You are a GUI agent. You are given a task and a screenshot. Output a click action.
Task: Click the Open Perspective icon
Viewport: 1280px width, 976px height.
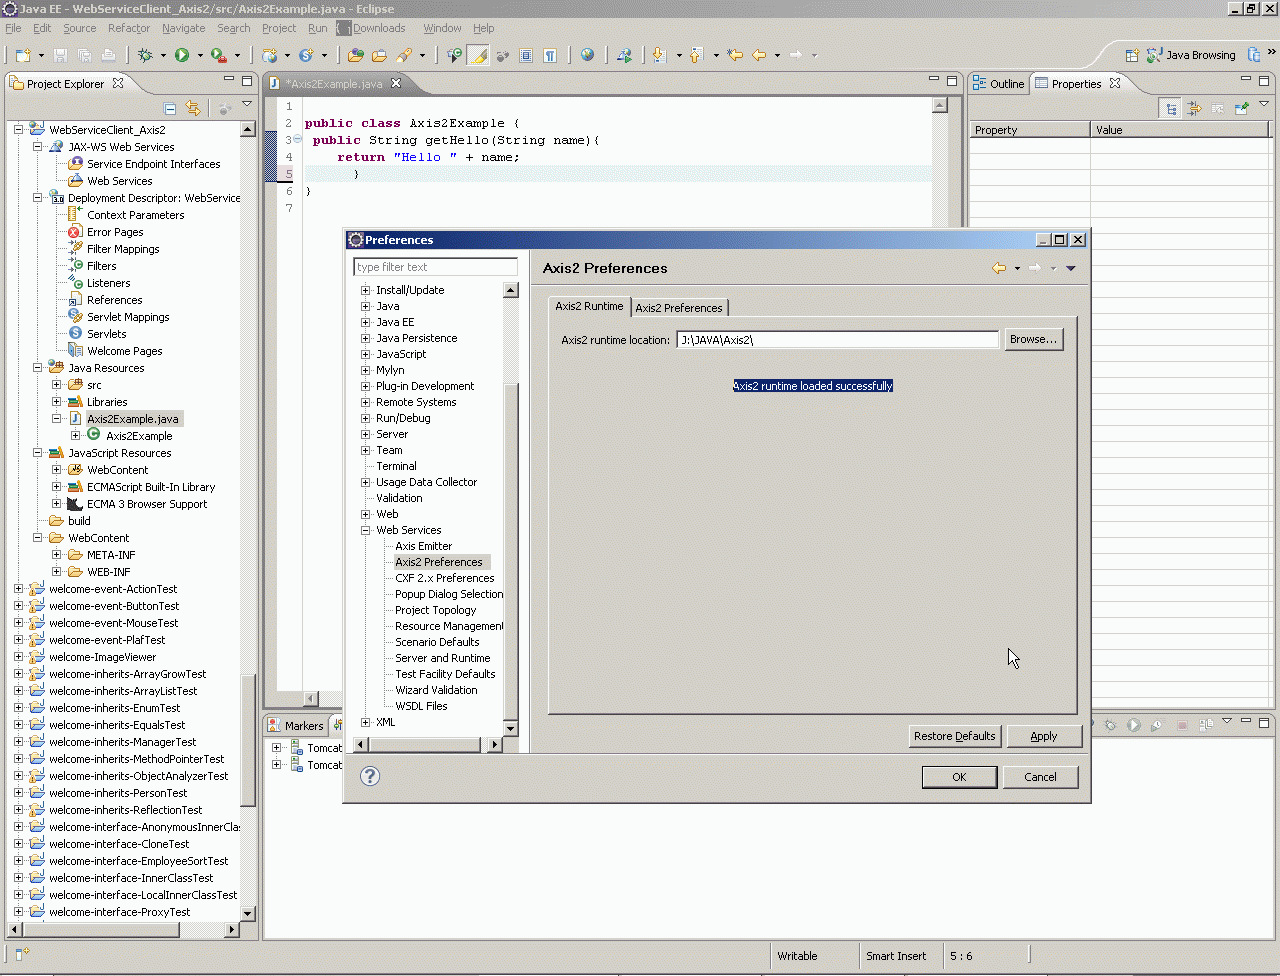coord(1132,56)
